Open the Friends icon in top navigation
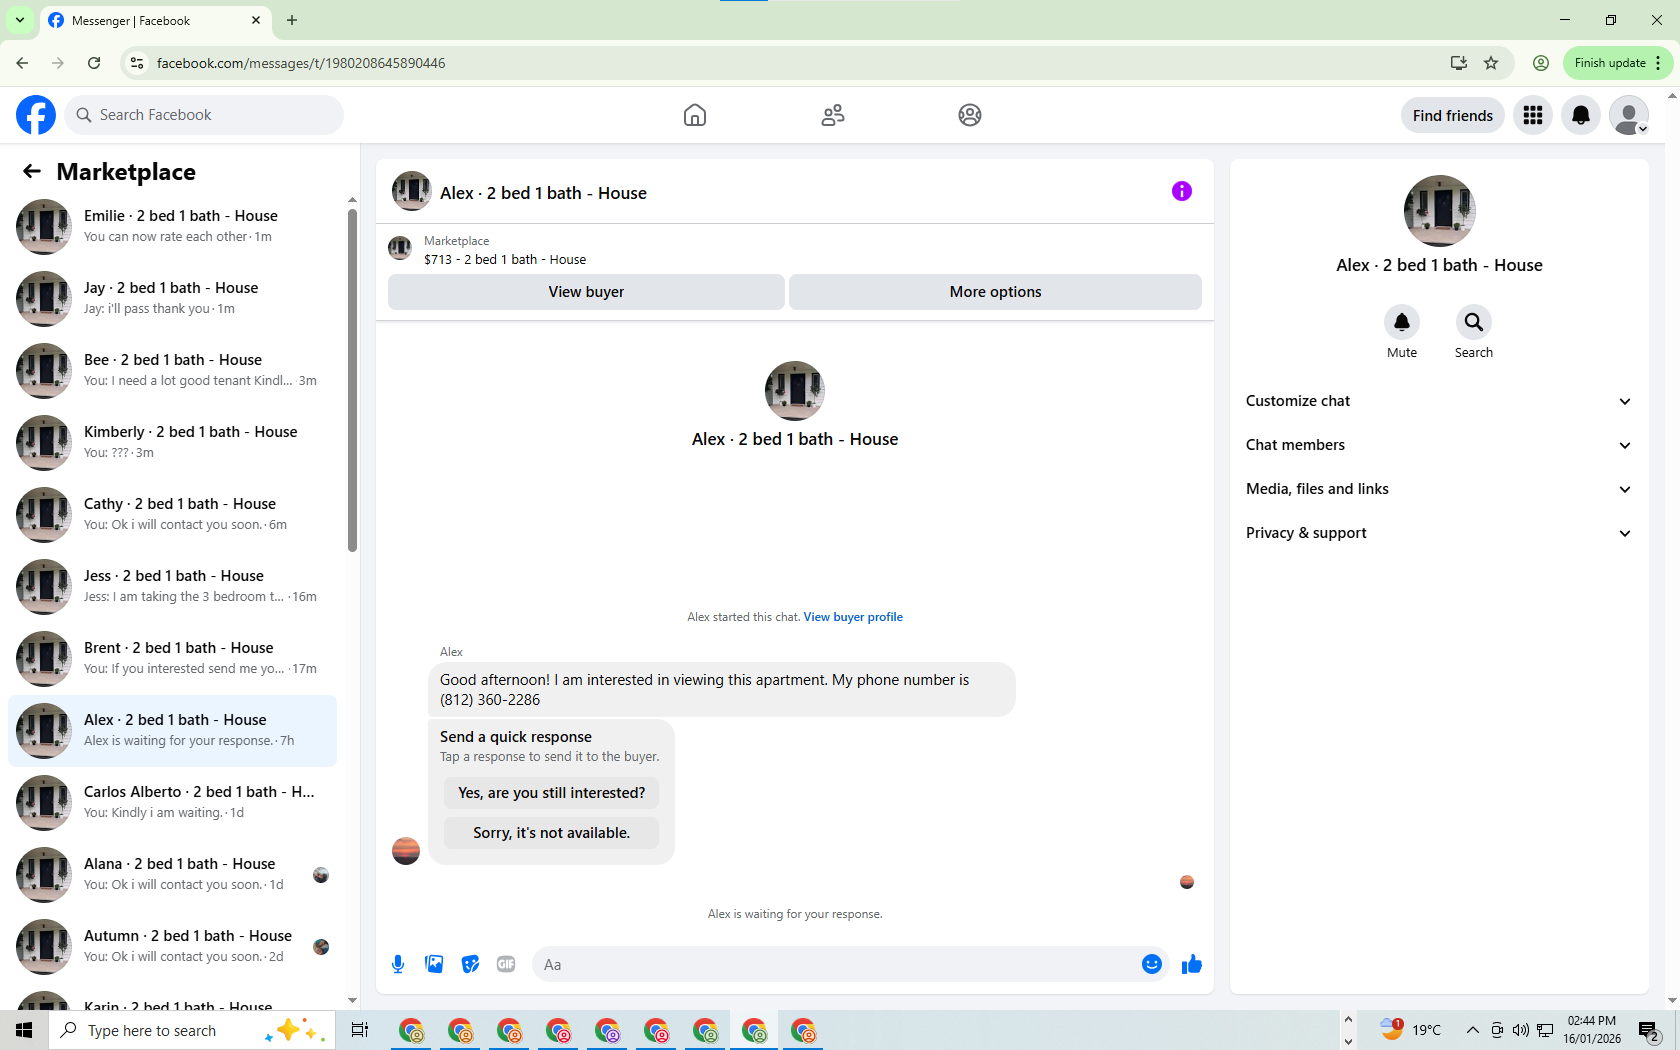Viewport: 1680px width, 1050px height. tap(833, 115)
